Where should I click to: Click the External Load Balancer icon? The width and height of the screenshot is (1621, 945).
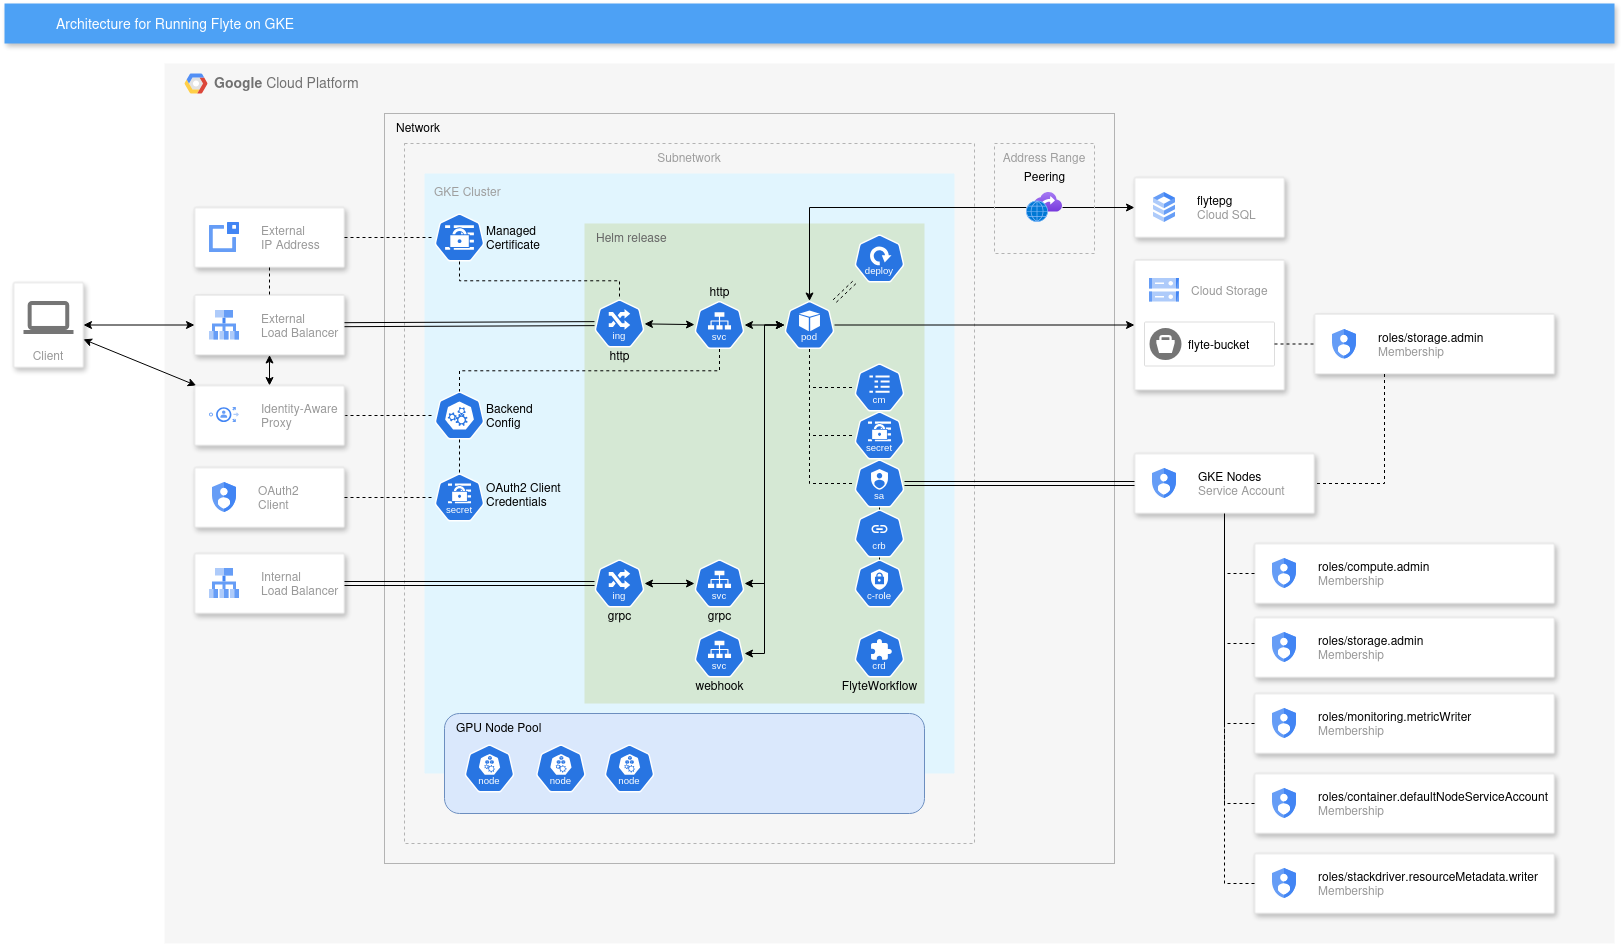[x=224, y=325]
